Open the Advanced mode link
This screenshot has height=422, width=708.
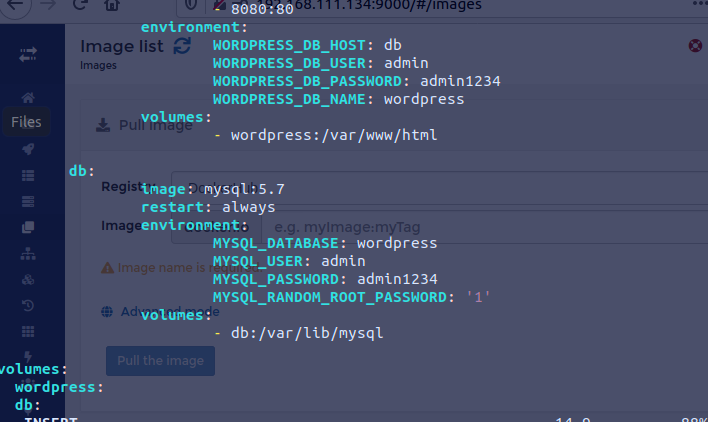pyautogui.click(x=170, y=311)
